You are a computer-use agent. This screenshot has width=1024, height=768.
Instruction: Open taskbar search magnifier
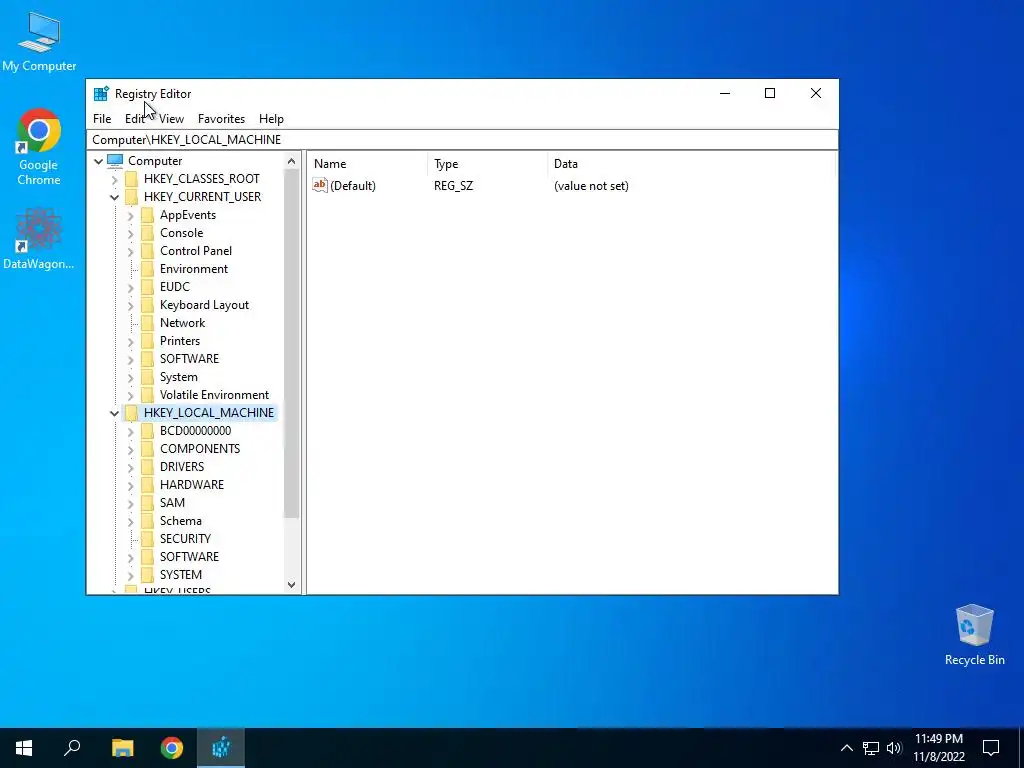coord(72,748)
